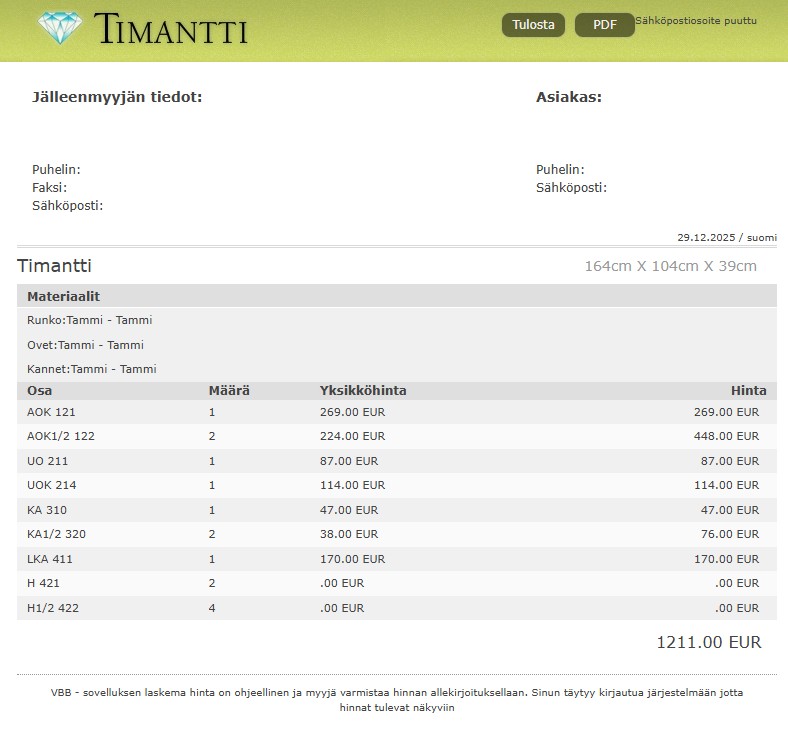Click the H1/2 422 part name
Viewport: 788px width, 732px height.
[52, 608]
